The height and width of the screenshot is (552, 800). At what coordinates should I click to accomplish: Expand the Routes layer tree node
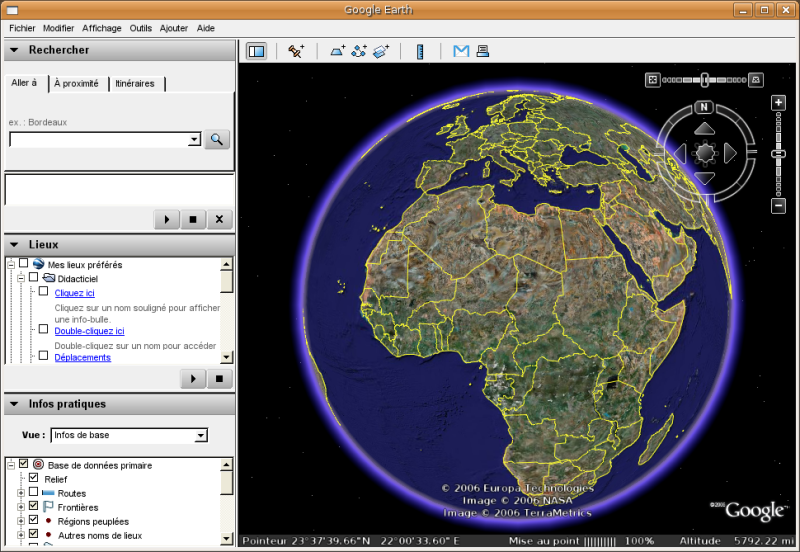tap(21, 493)
